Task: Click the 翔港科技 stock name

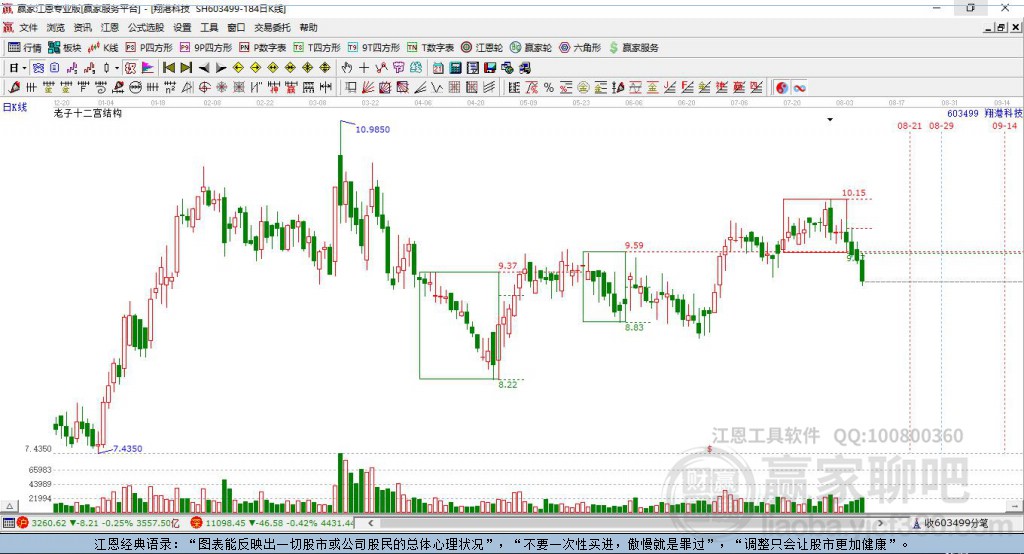Action: point(1003,114)
